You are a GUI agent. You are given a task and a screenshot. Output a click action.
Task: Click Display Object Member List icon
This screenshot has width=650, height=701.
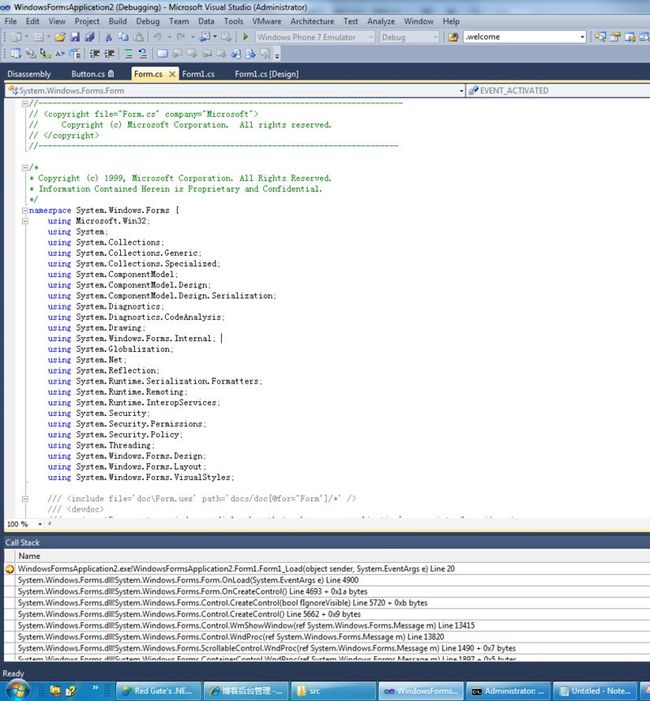coord(16,54)
